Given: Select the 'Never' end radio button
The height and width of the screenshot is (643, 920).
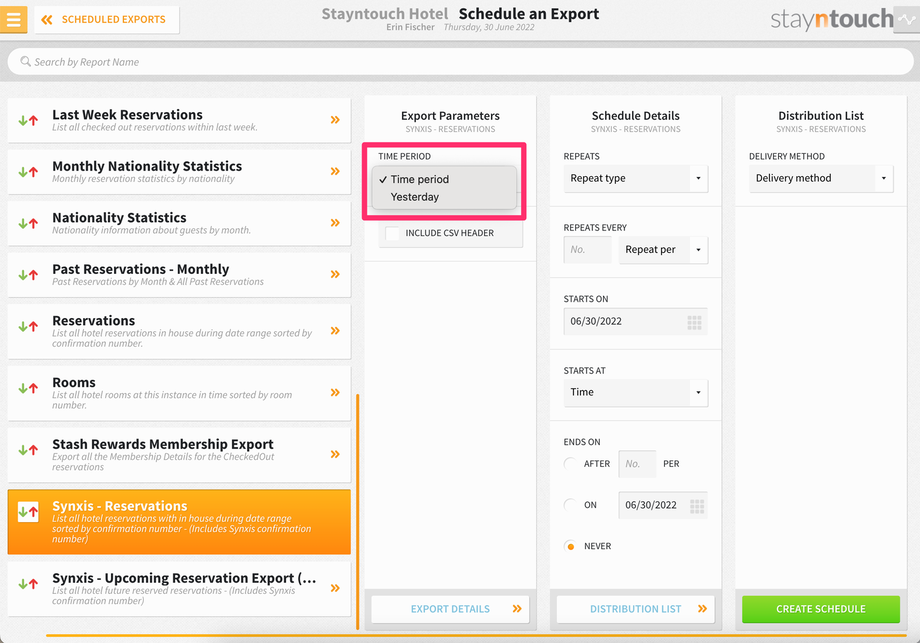Looking at the screenshot, I should coord(570,546).
